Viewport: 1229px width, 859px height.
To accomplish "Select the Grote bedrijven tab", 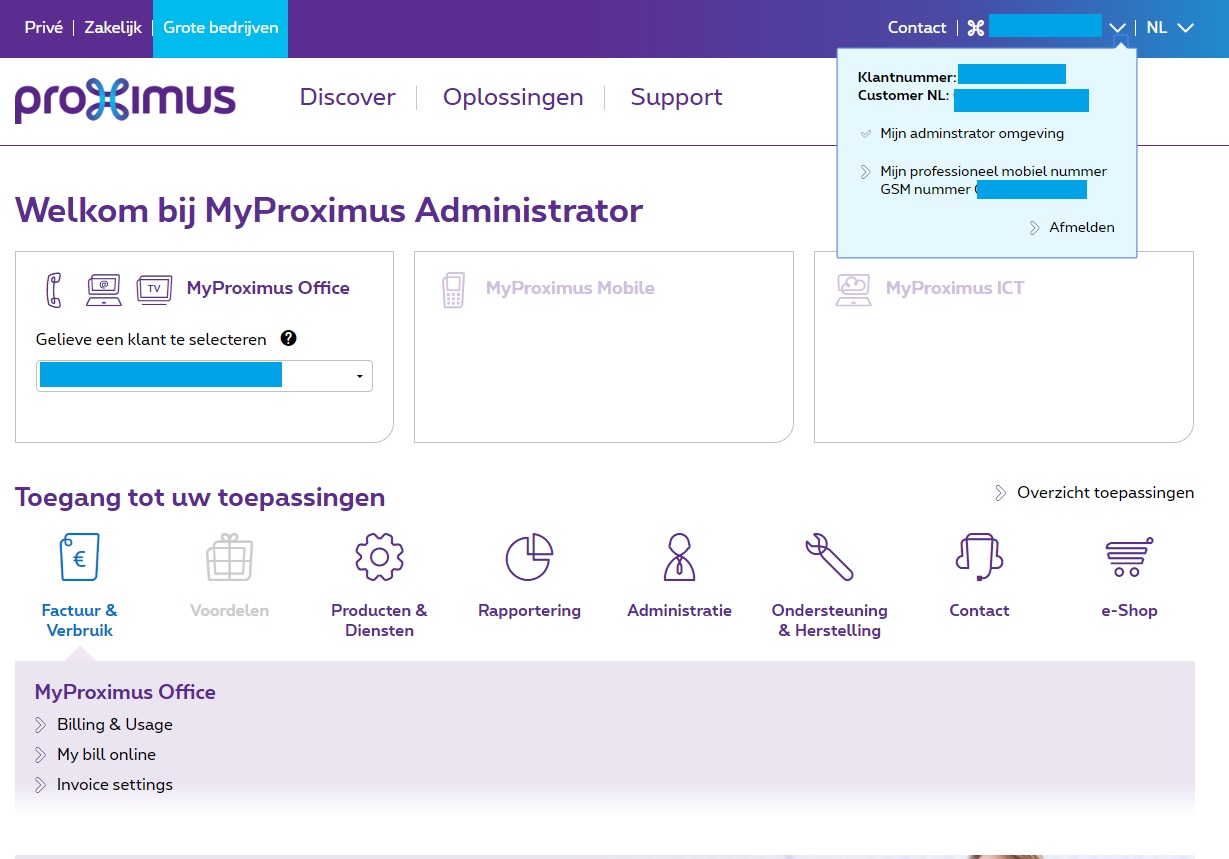I will [220, 28].
